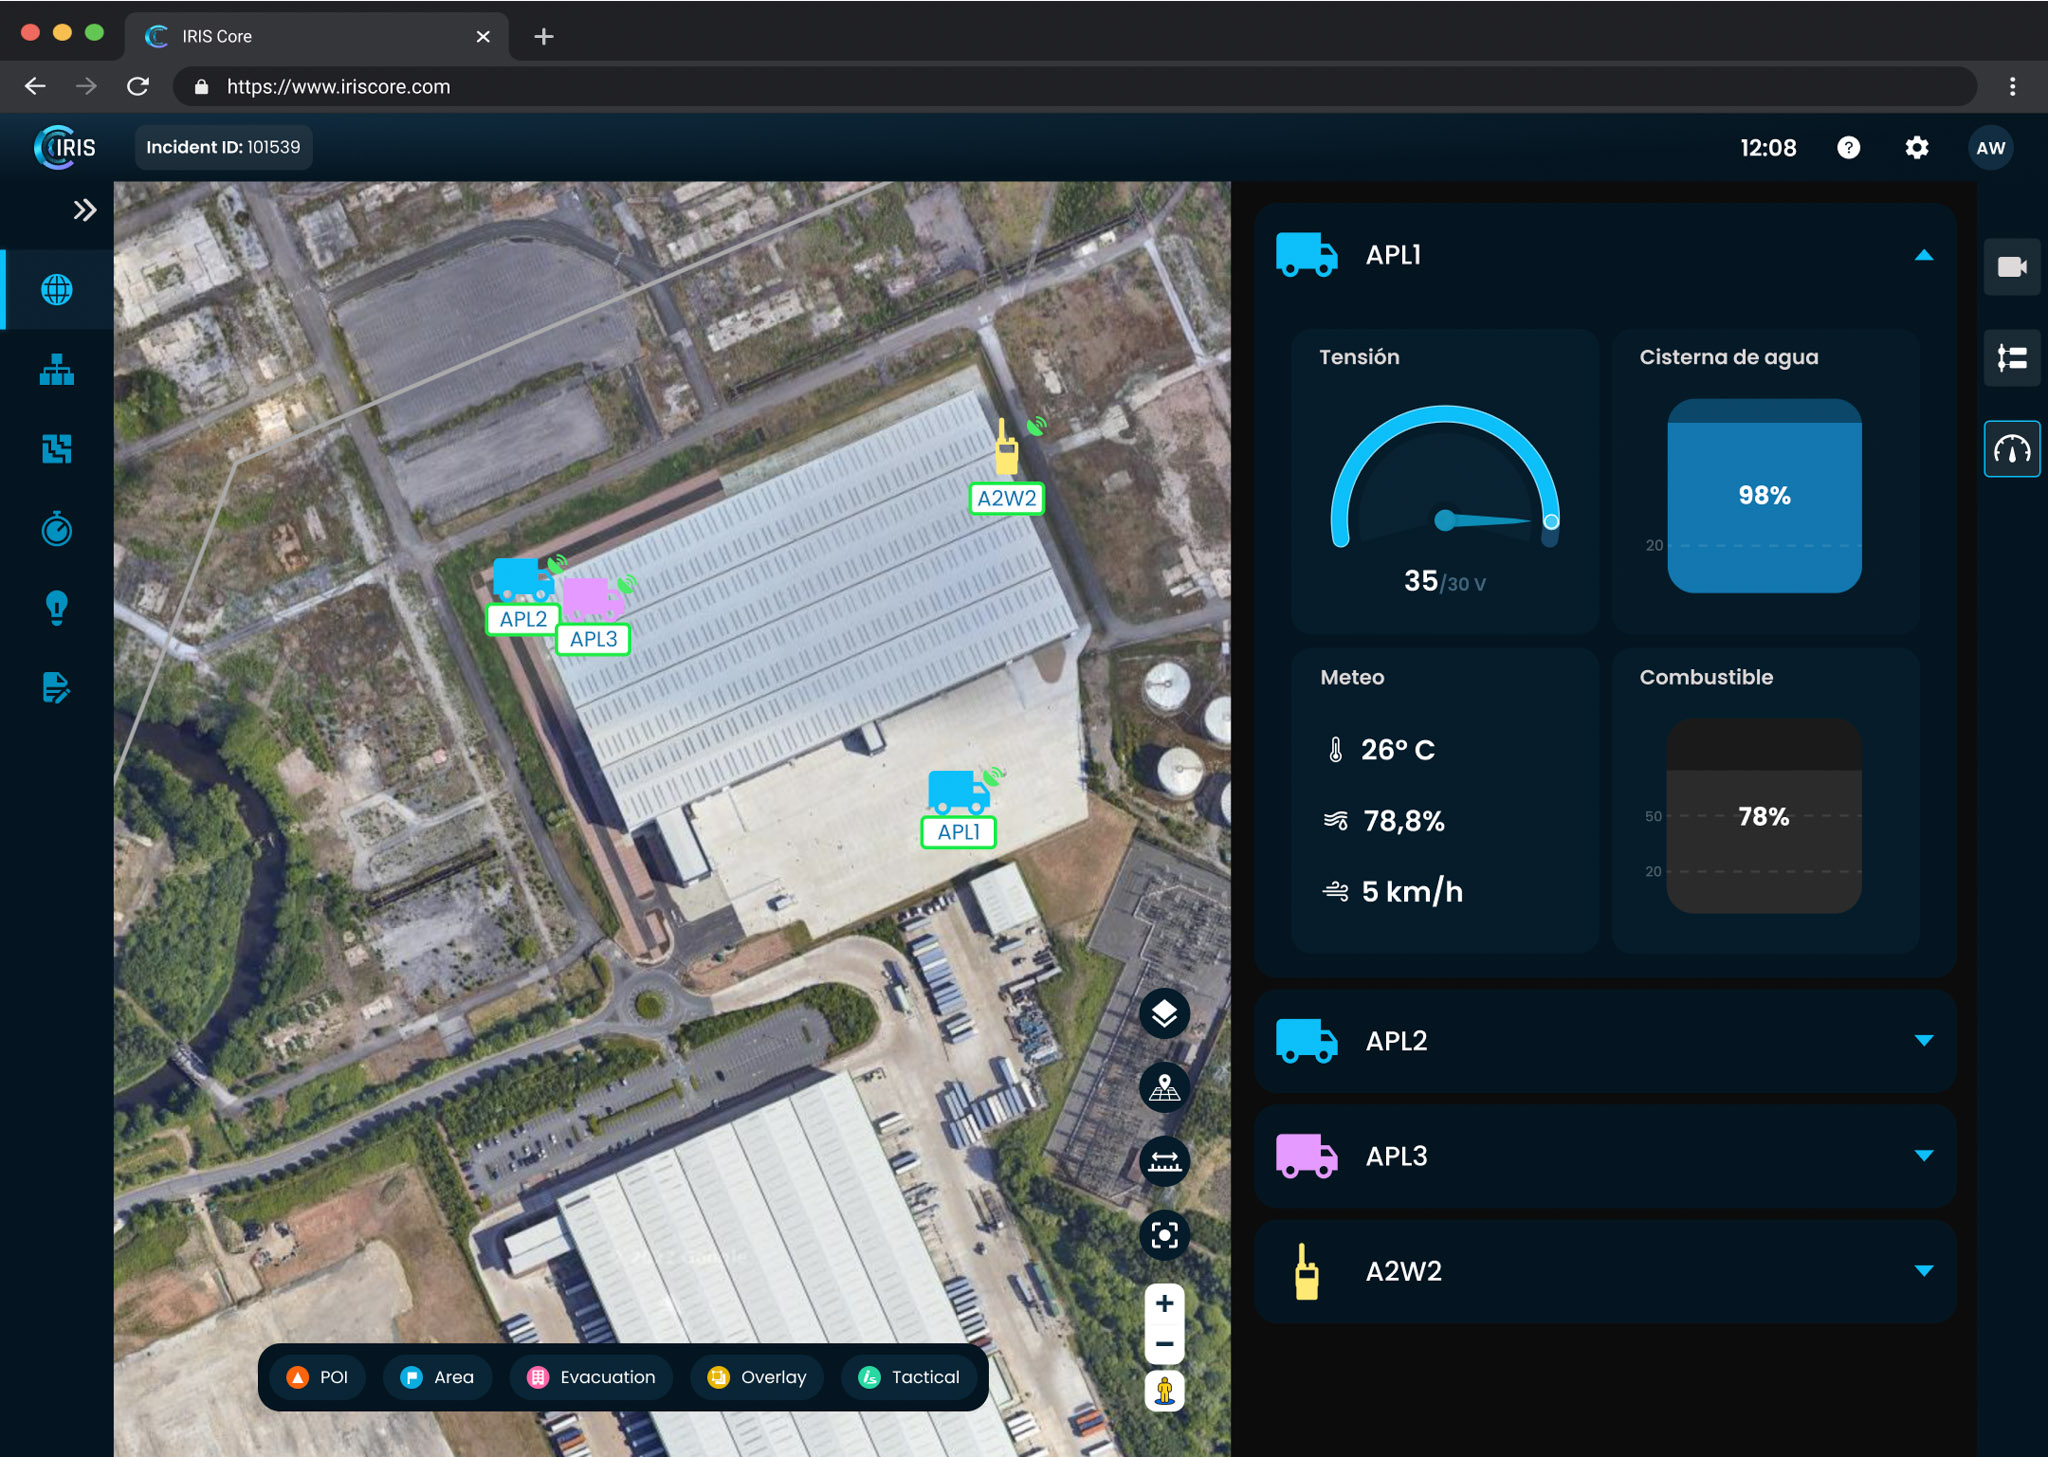This screenshot has height=1457, width=2048.
Task: Open the video camera panel
Action: point(2011,267)
